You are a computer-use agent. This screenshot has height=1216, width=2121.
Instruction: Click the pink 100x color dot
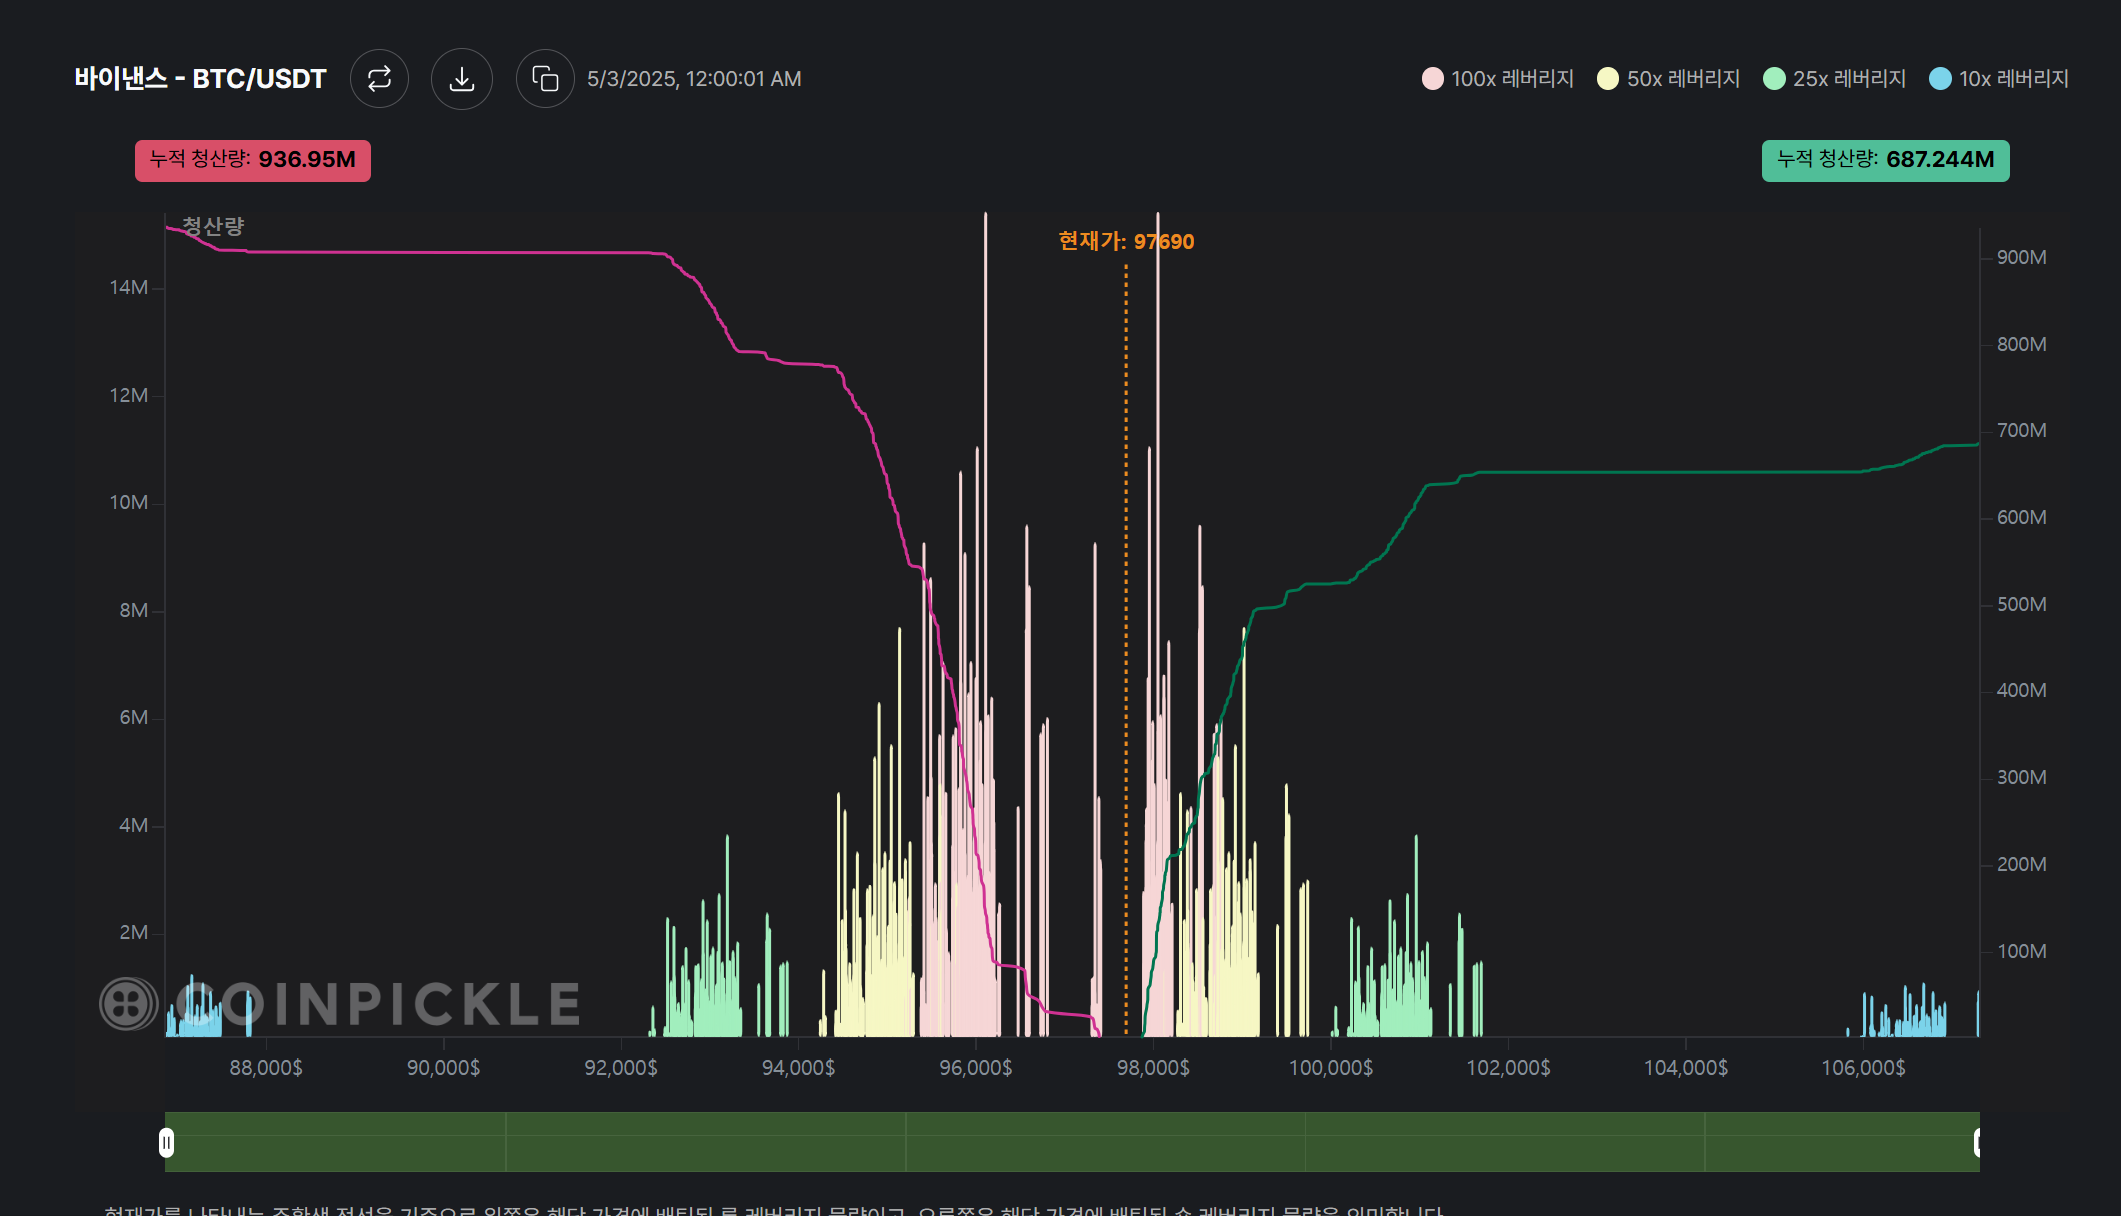(1432, 79)
